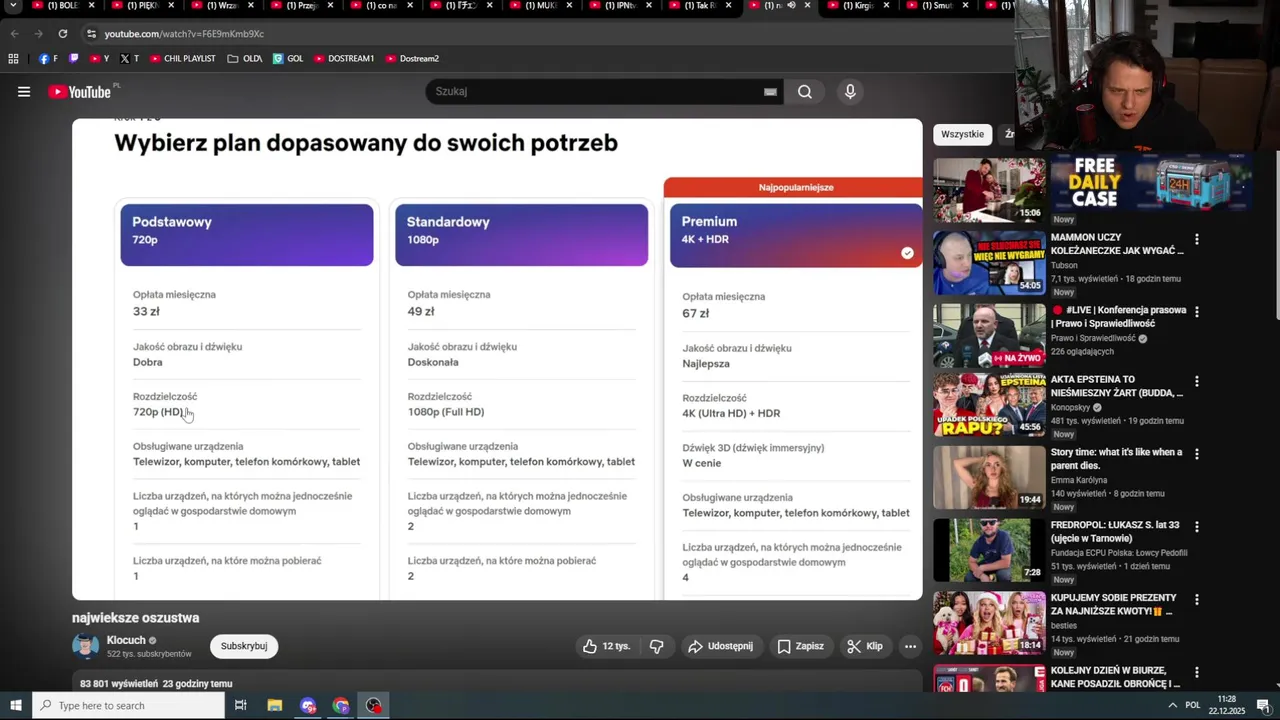Switch to the Kirgis browser tab
This screenshot has height=720, width=1280.
[857, 6]
